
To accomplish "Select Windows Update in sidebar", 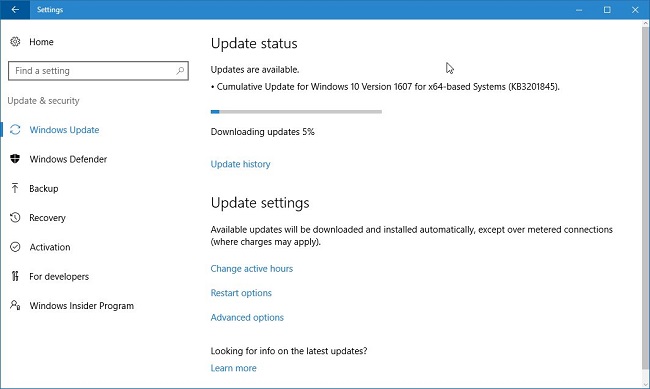I will tap(64, 130).
